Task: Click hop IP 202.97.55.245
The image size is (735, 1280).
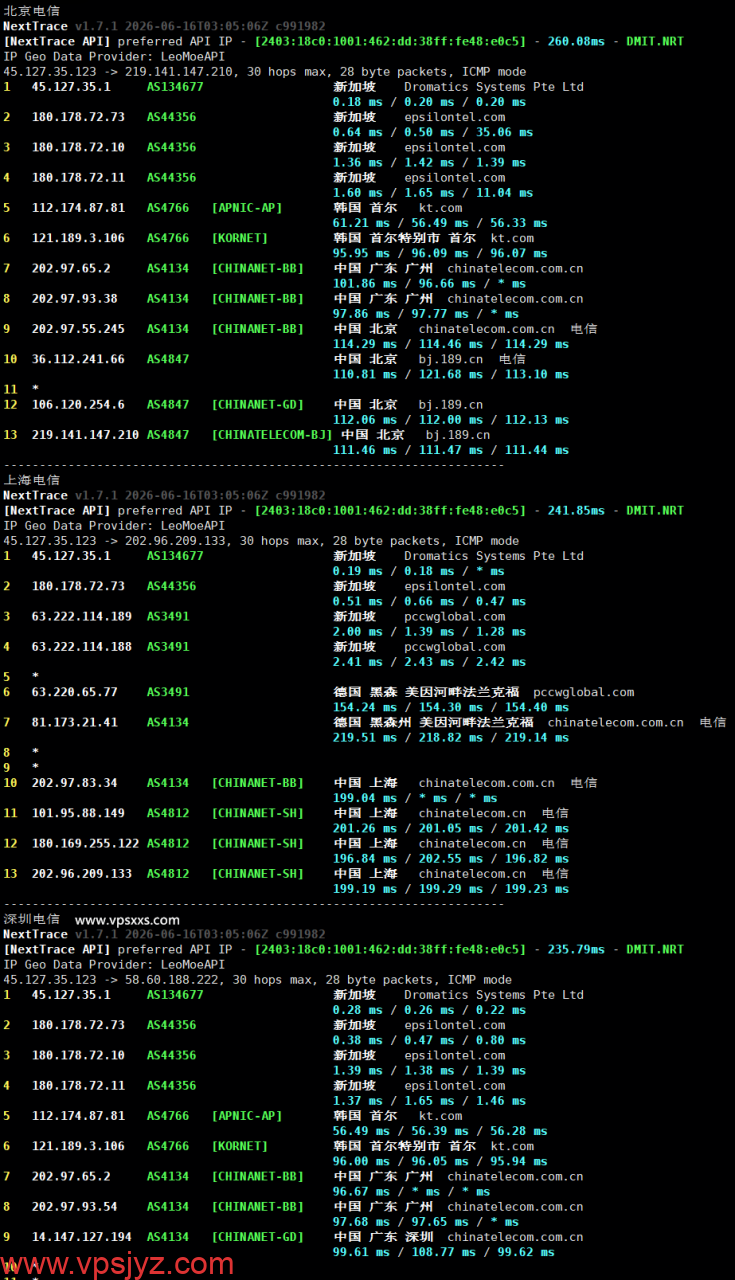Action: [78, 328]
